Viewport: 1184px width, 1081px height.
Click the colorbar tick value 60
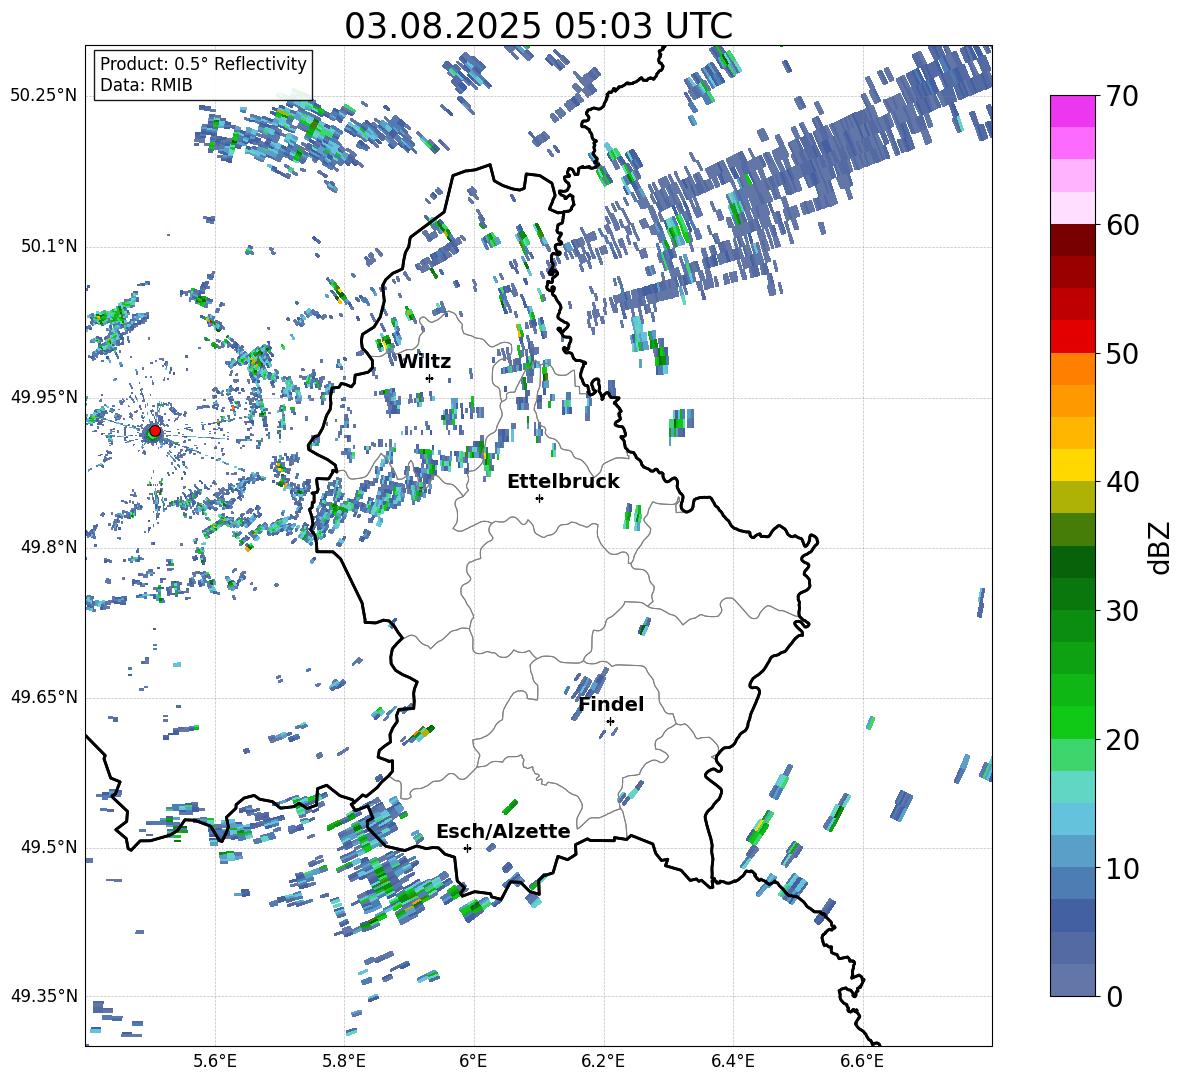1122,225
